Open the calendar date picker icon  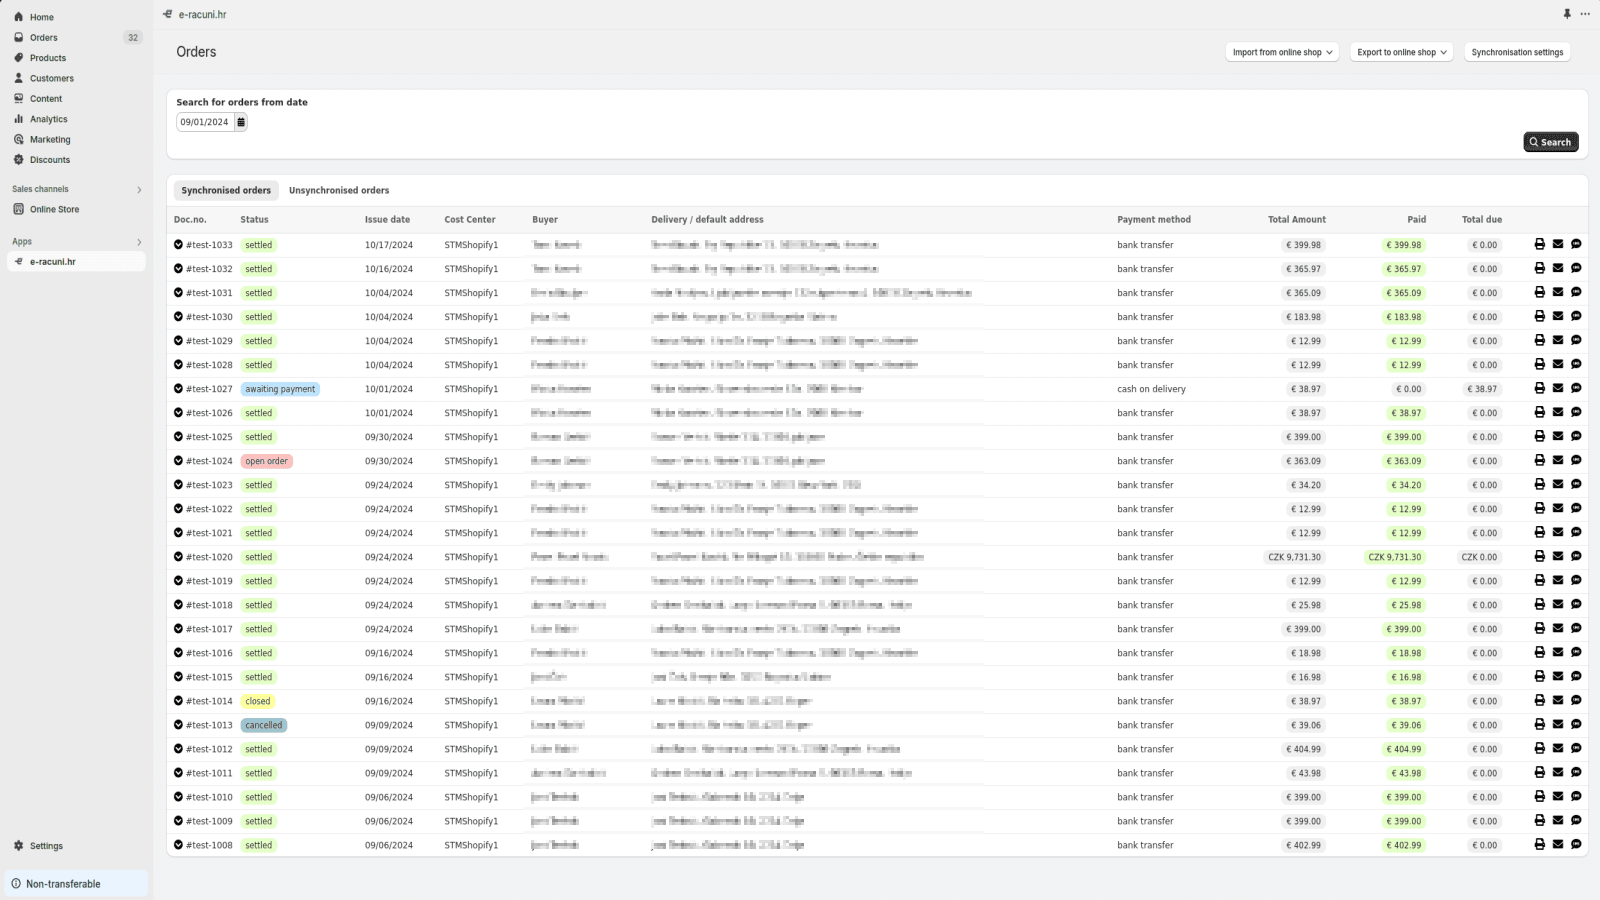(x=240, y=122)
